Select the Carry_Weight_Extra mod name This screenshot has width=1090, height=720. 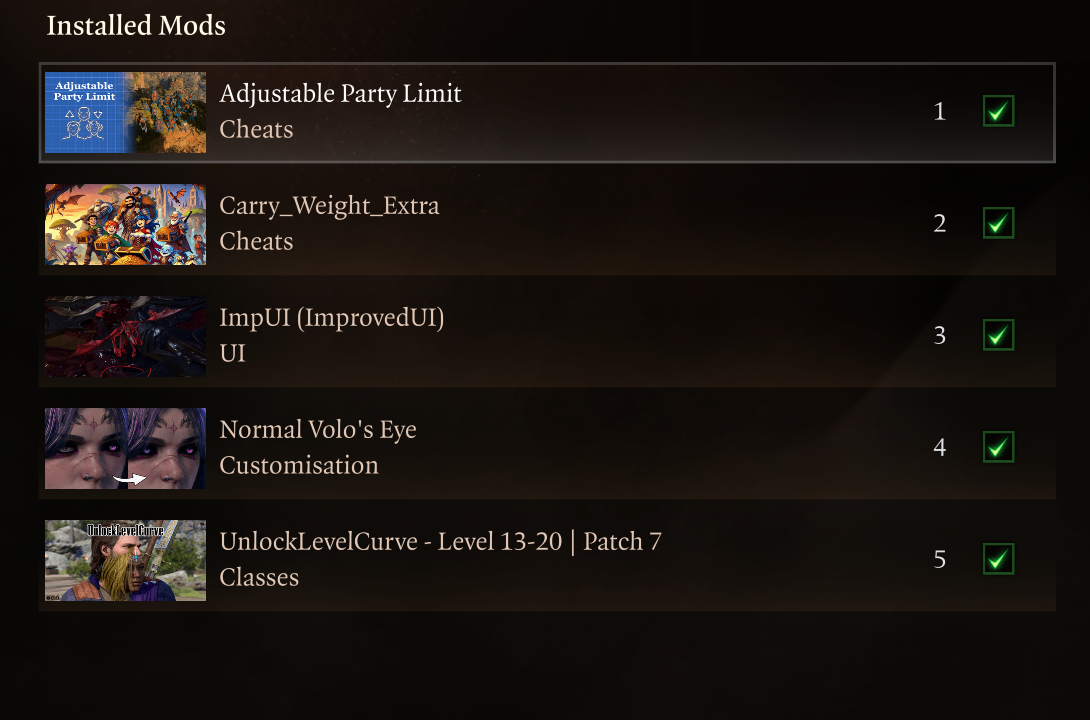[329, 206]
